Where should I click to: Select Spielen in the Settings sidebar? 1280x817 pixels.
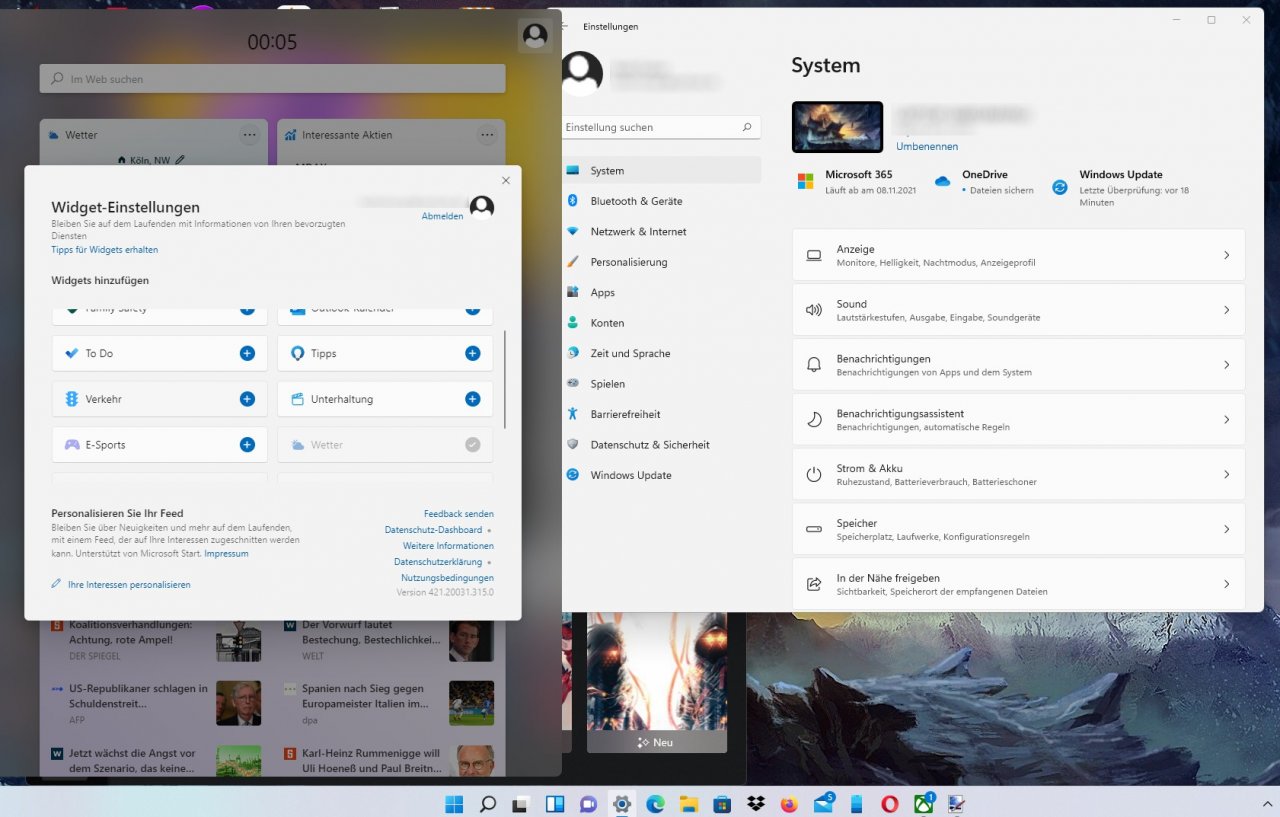[661, 384]
